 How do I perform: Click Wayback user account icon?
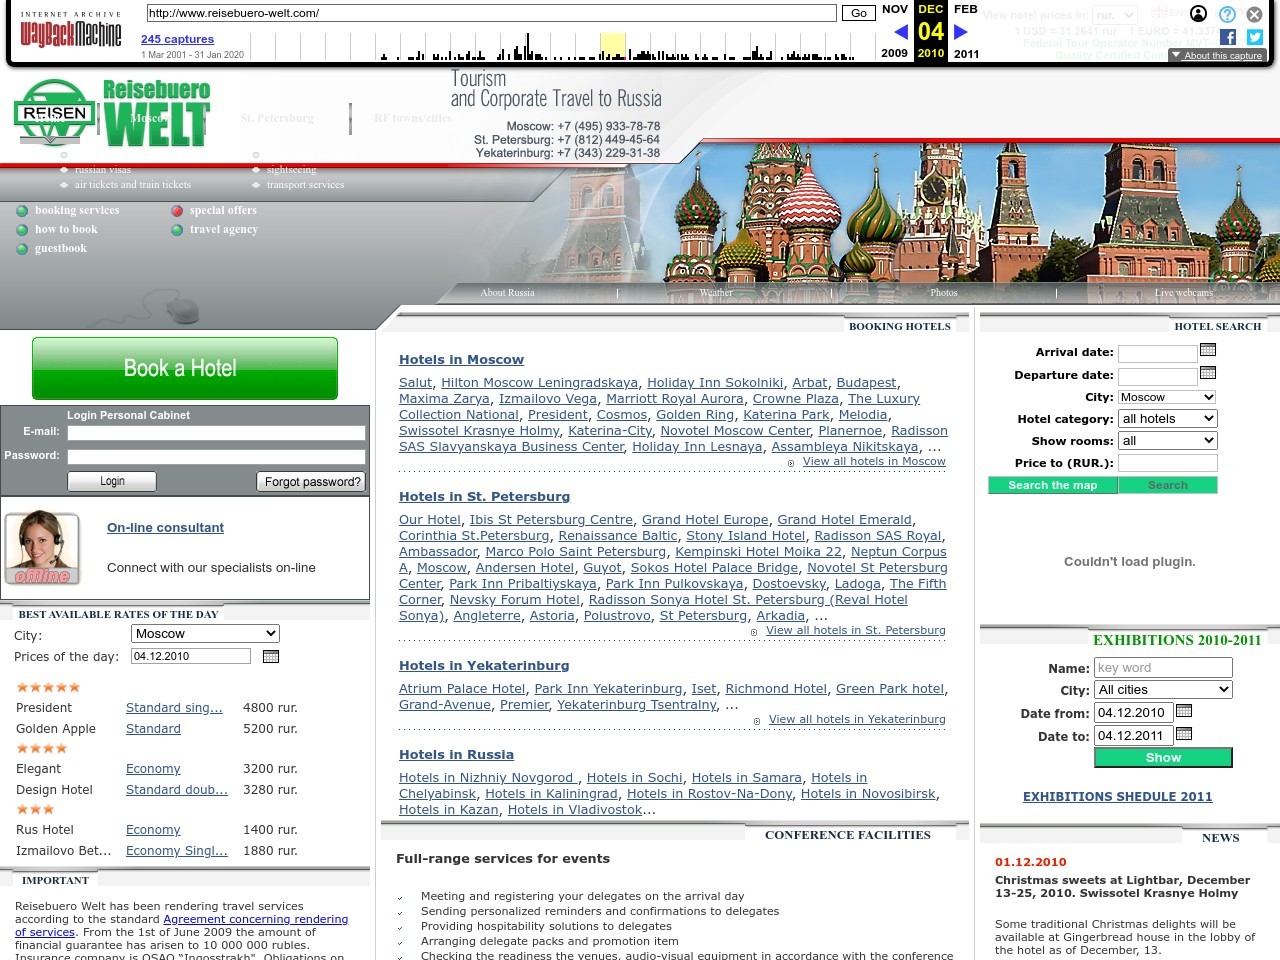coord(1198,14)
